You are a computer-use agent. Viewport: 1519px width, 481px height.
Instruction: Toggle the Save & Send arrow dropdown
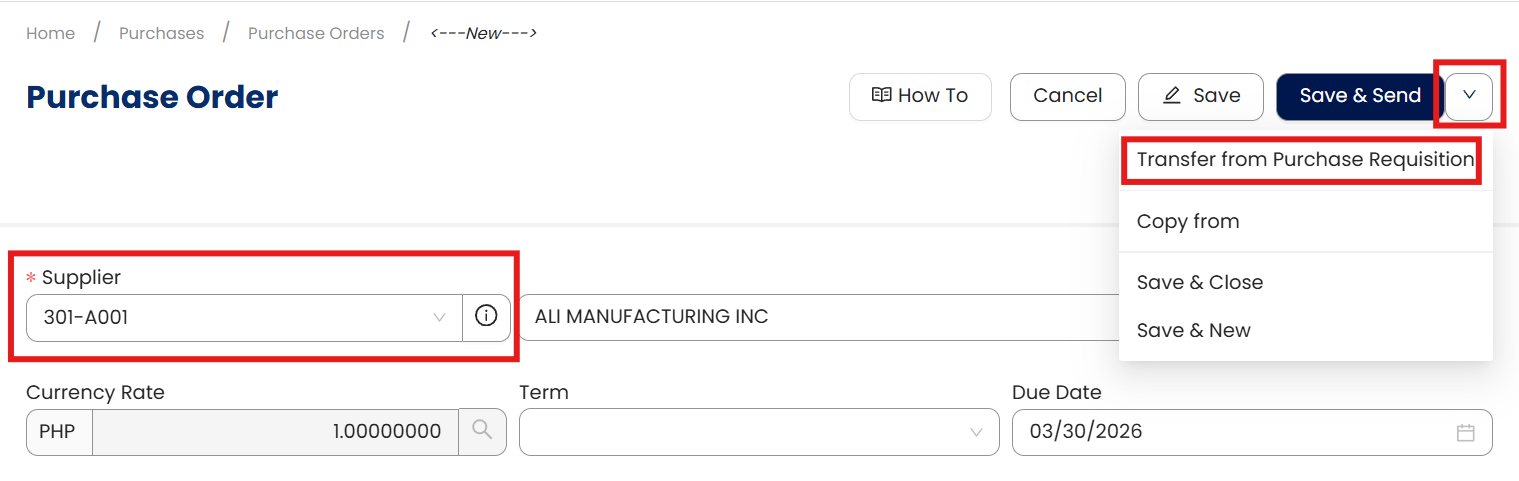point(1468,96)
